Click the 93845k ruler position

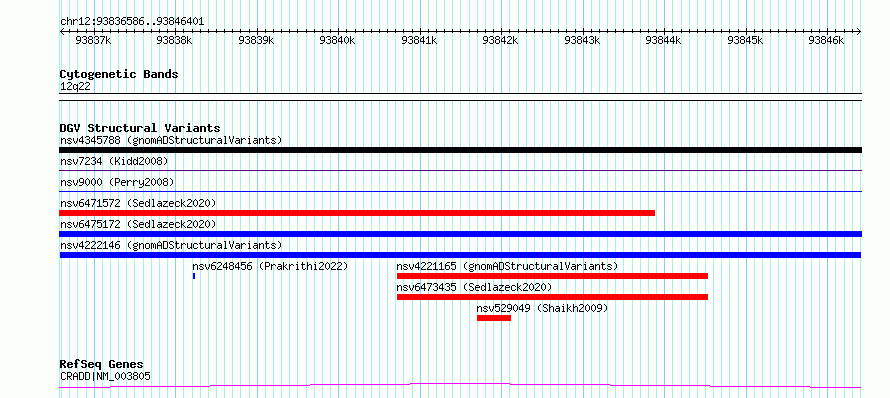(745, 40)
